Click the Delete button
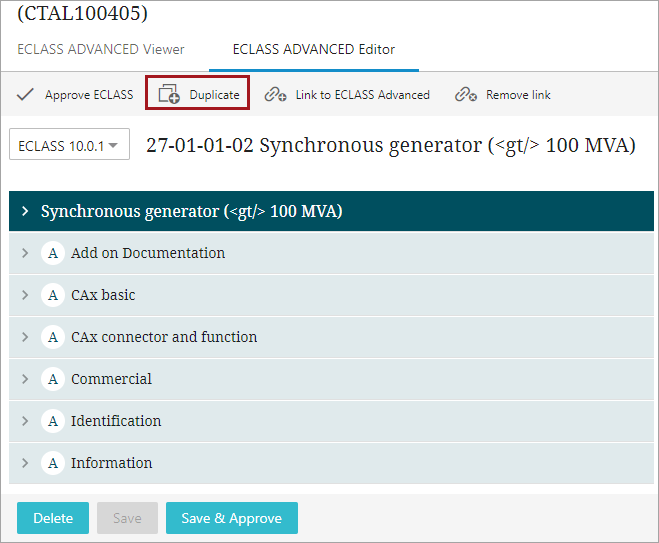659x543 pixels. pos(53,518)
